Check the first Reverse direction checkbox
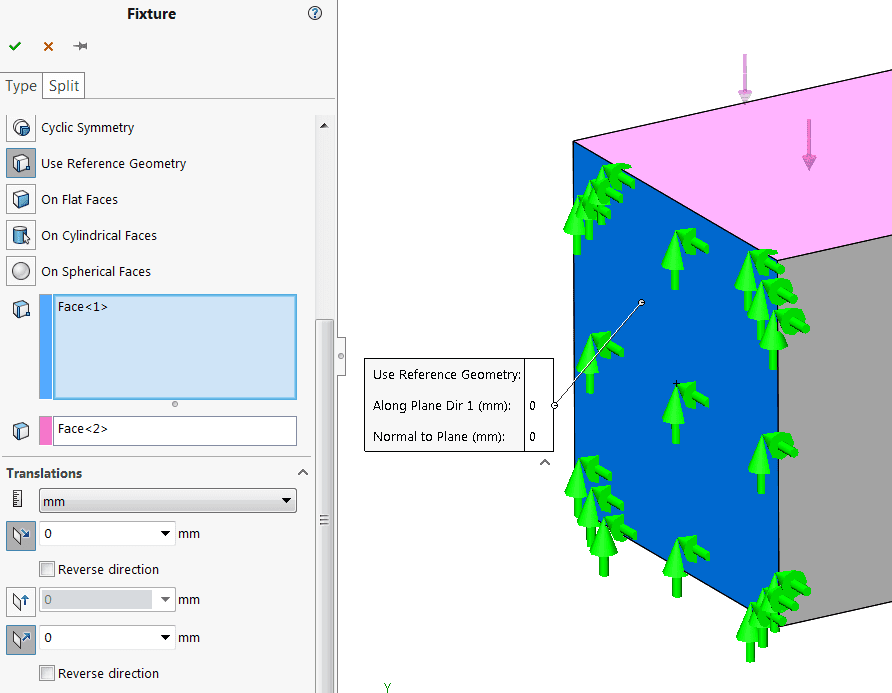892x693 pixels. click(47, 569)
